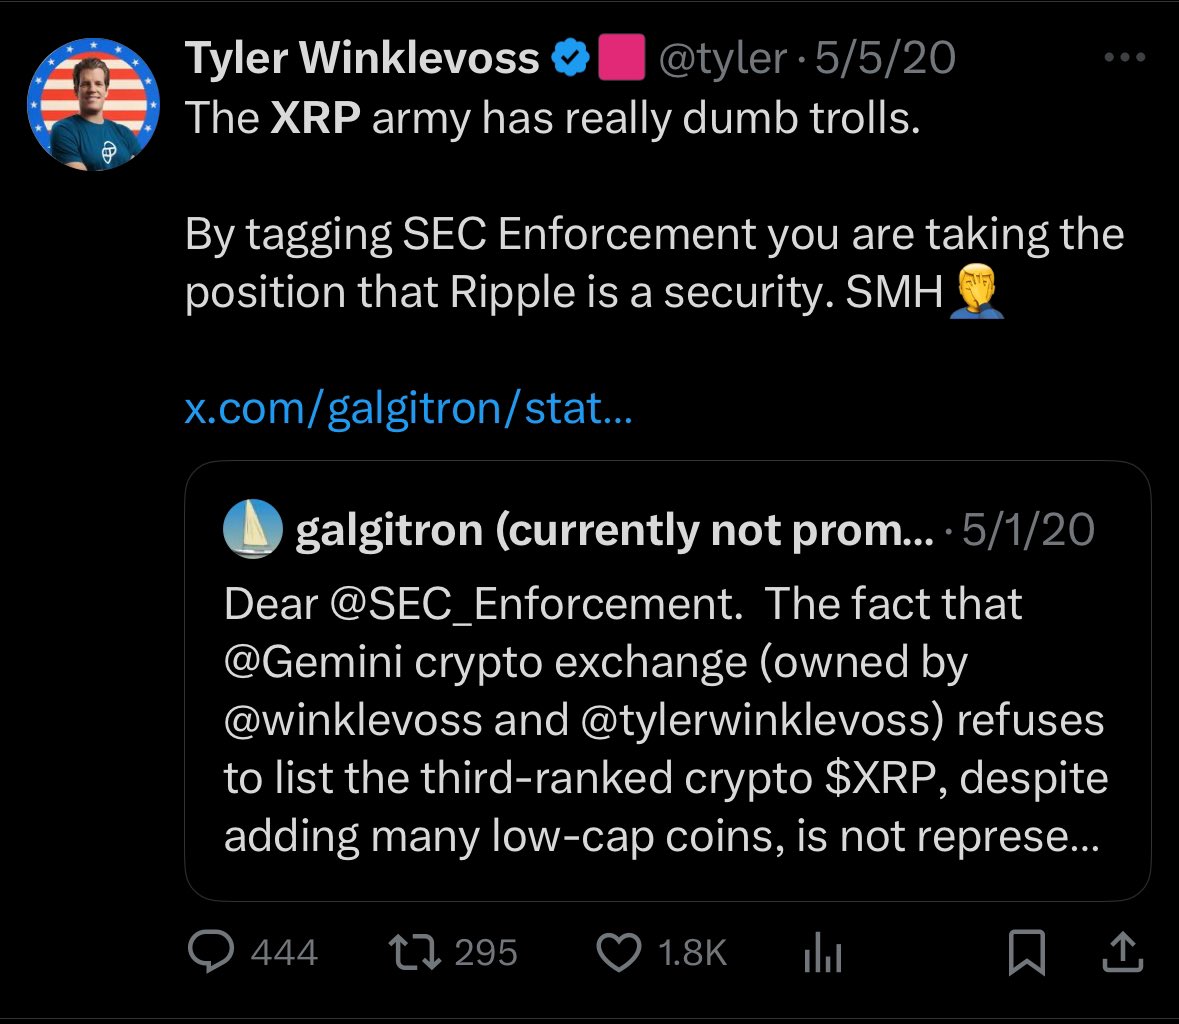Share the tweet using the upload arrow icon
This screenshot has height=1024, width=1179.
1122,953
